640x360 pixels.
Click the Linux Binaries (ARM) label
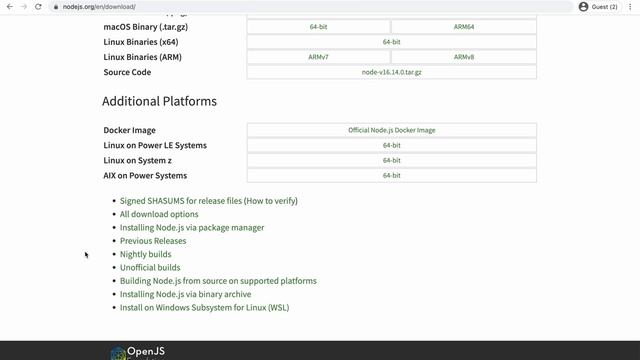coord(142,57)
